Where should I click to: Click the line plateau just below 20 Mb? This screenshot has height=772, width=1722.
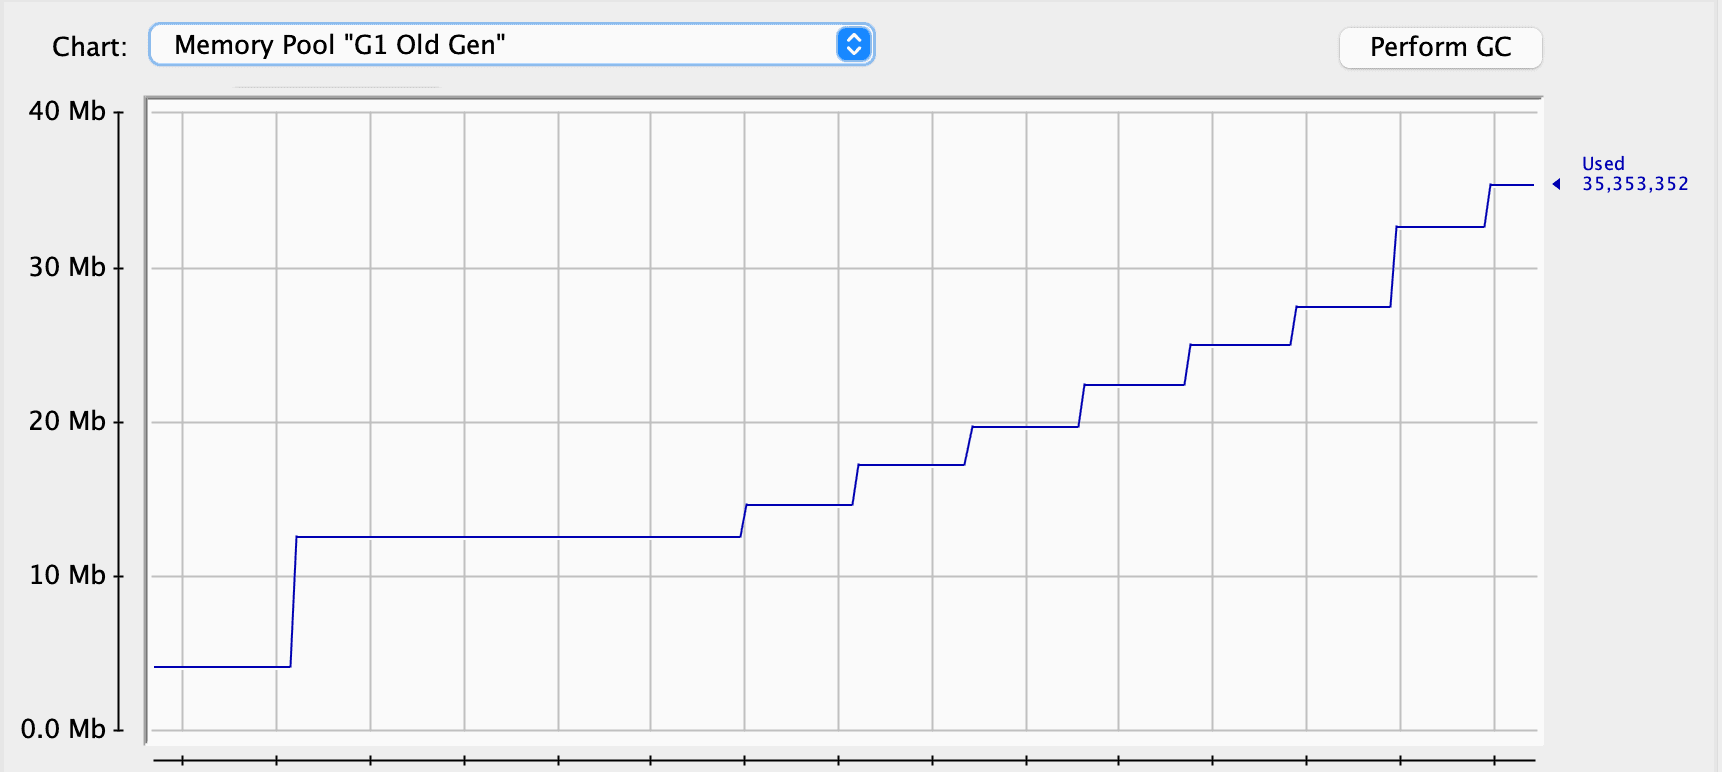(x=1025, y=427)
